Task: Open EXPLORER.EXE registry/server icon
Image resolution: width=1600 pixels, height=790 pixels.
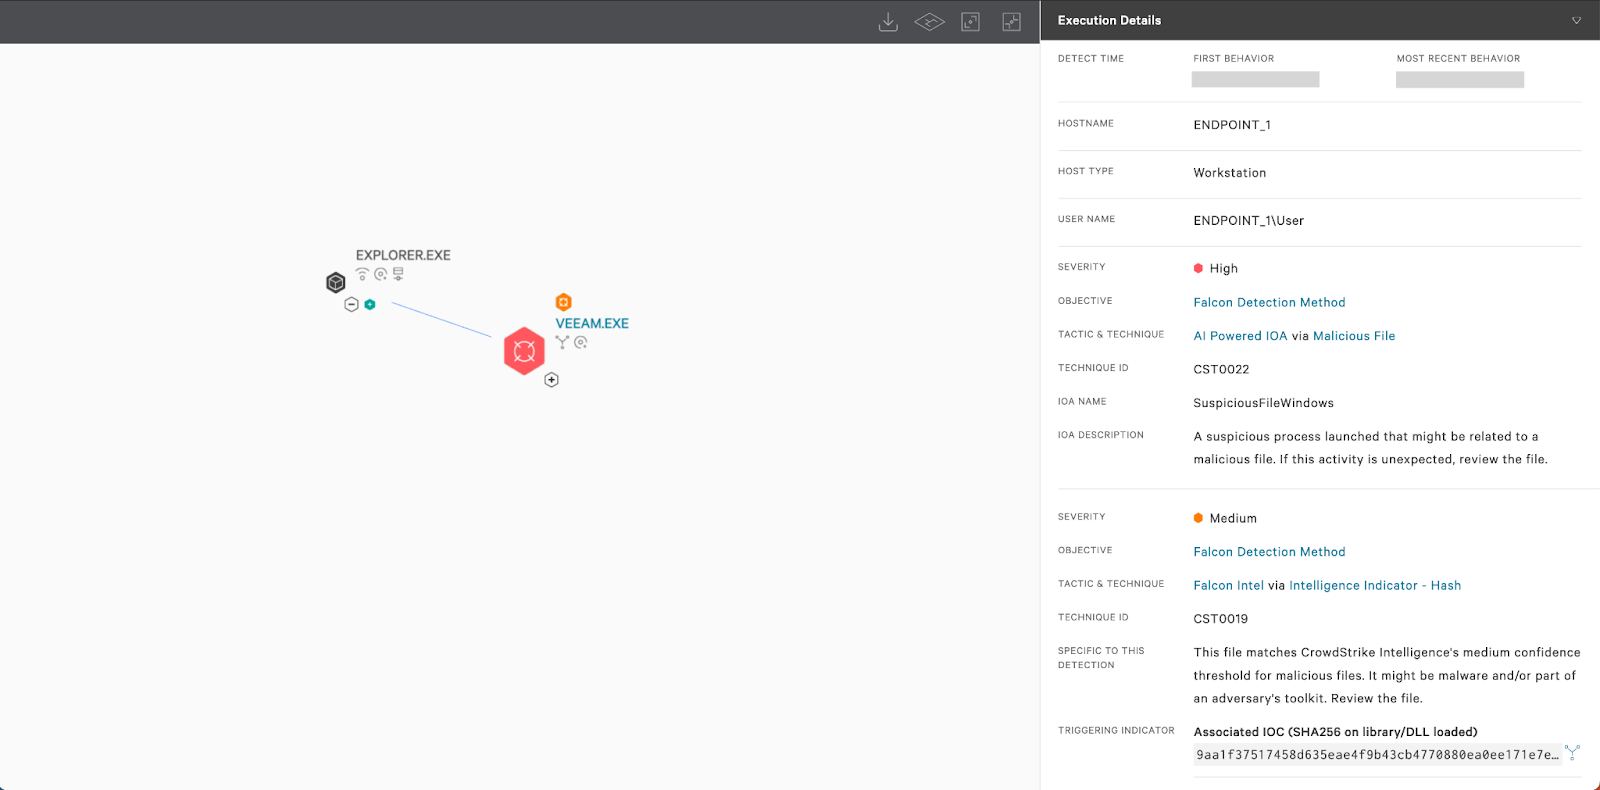Action: (x=398, y=274)
